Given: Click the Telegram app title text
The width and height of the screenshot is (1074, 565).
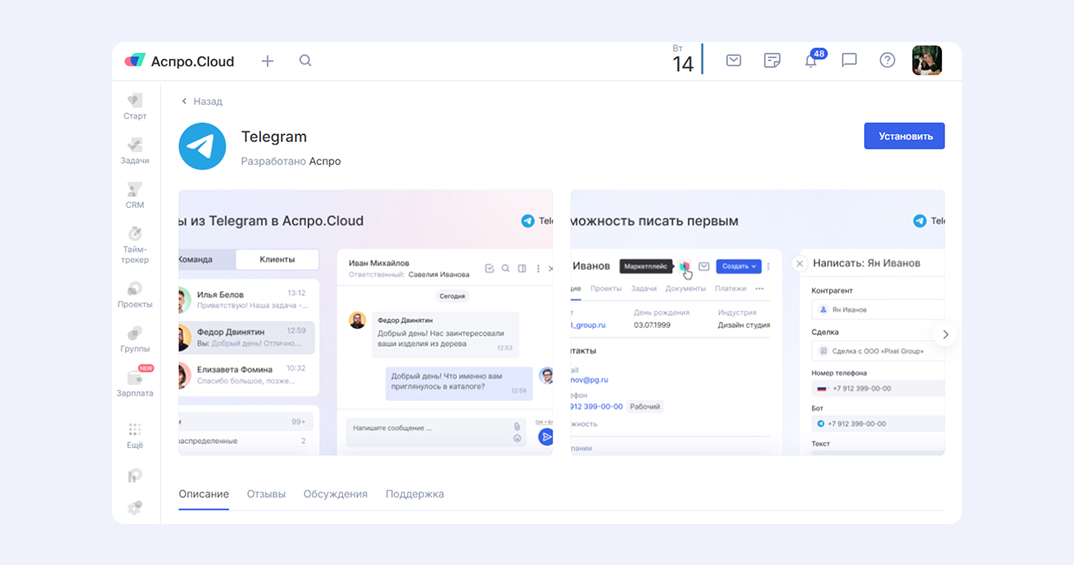Looking at the screenshot, I should pos(274,137).
